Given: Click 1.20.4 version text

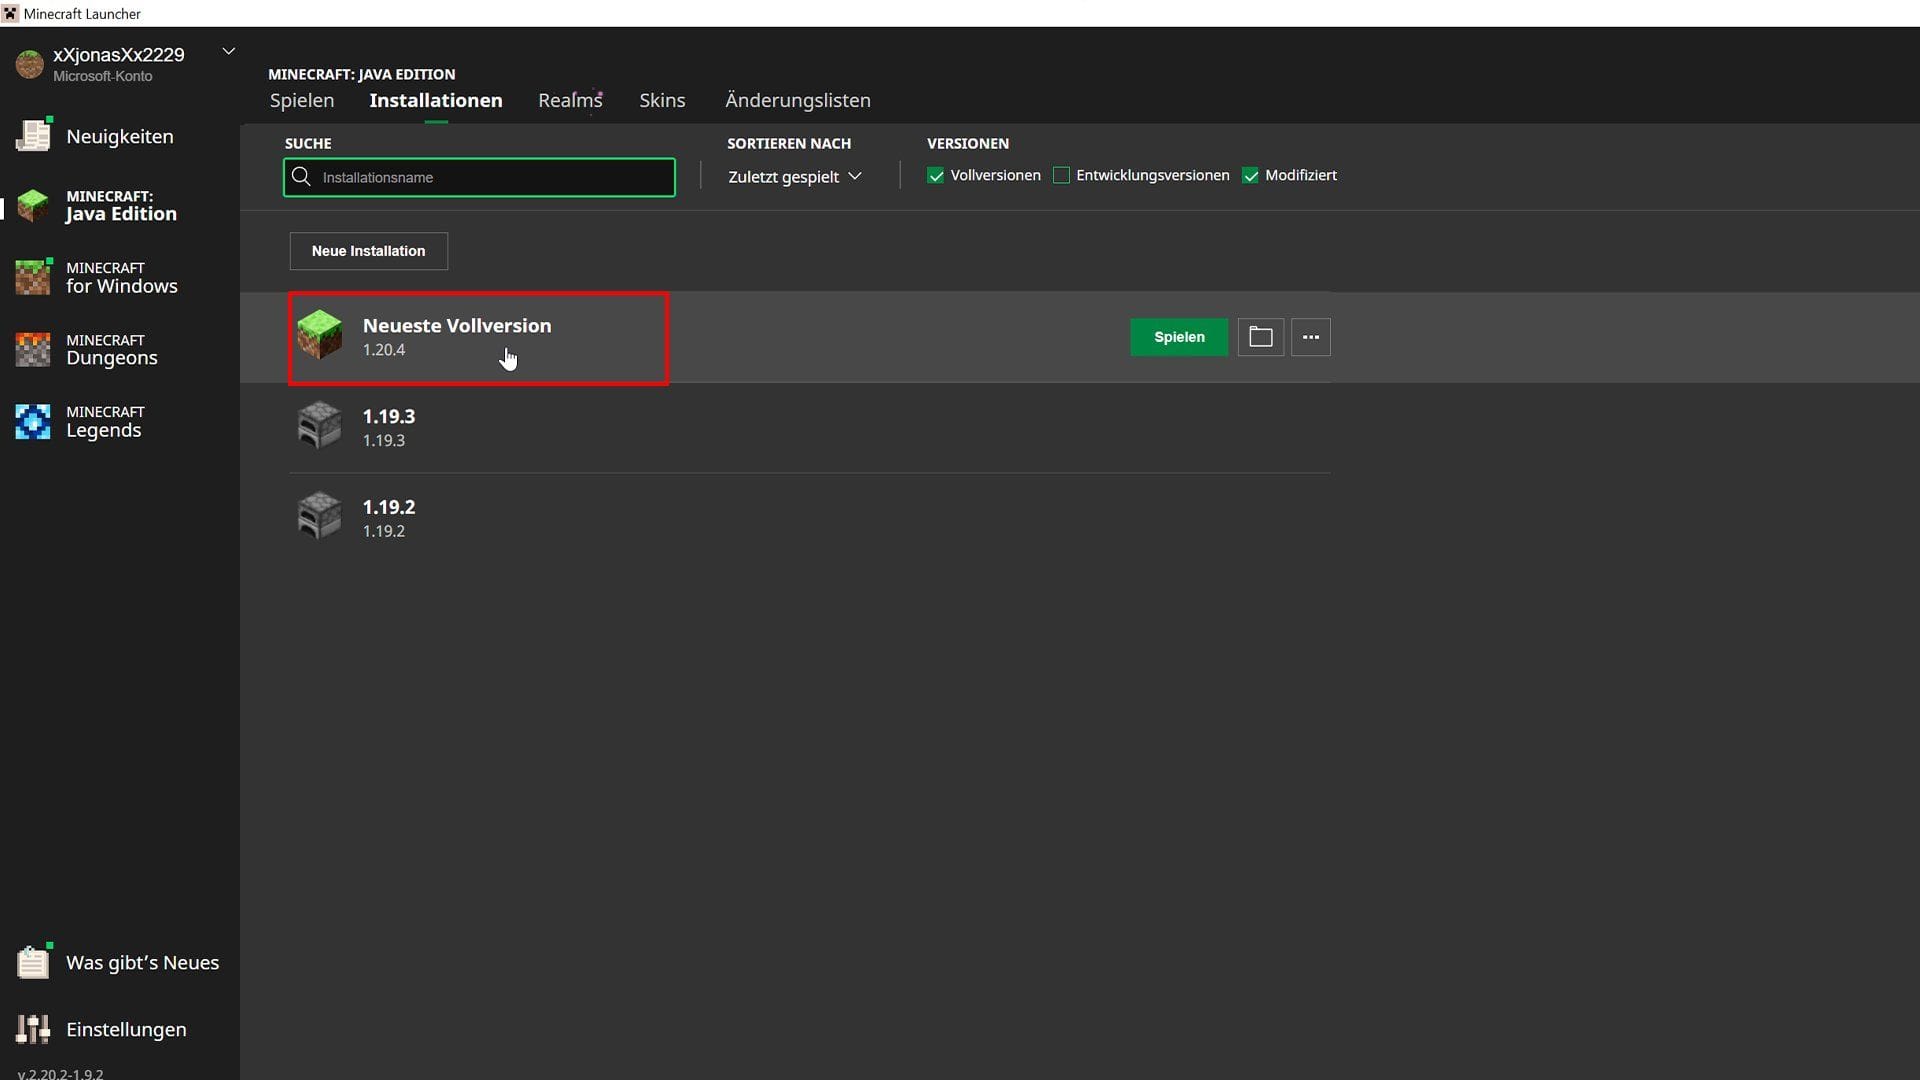Looking at the screenshot, I should [x=384, y=350].
